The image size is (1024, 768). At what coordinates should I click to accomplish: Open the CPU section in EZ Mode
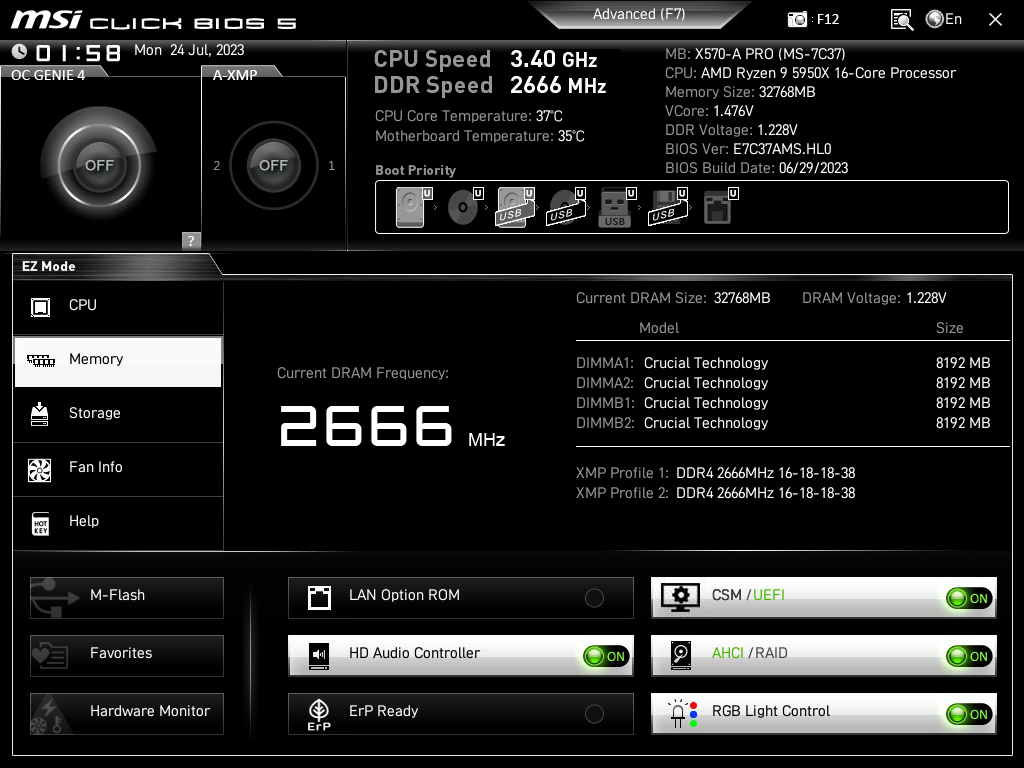(x=118, y=306)
